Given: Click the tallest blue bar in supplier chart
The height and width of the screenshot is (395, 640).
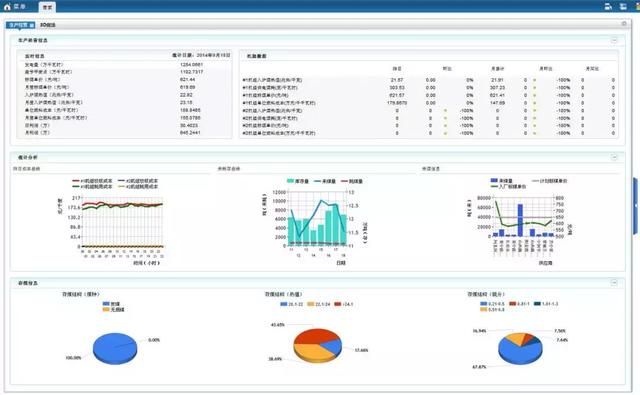Looking at the screenshot, I should pos(520,220).
